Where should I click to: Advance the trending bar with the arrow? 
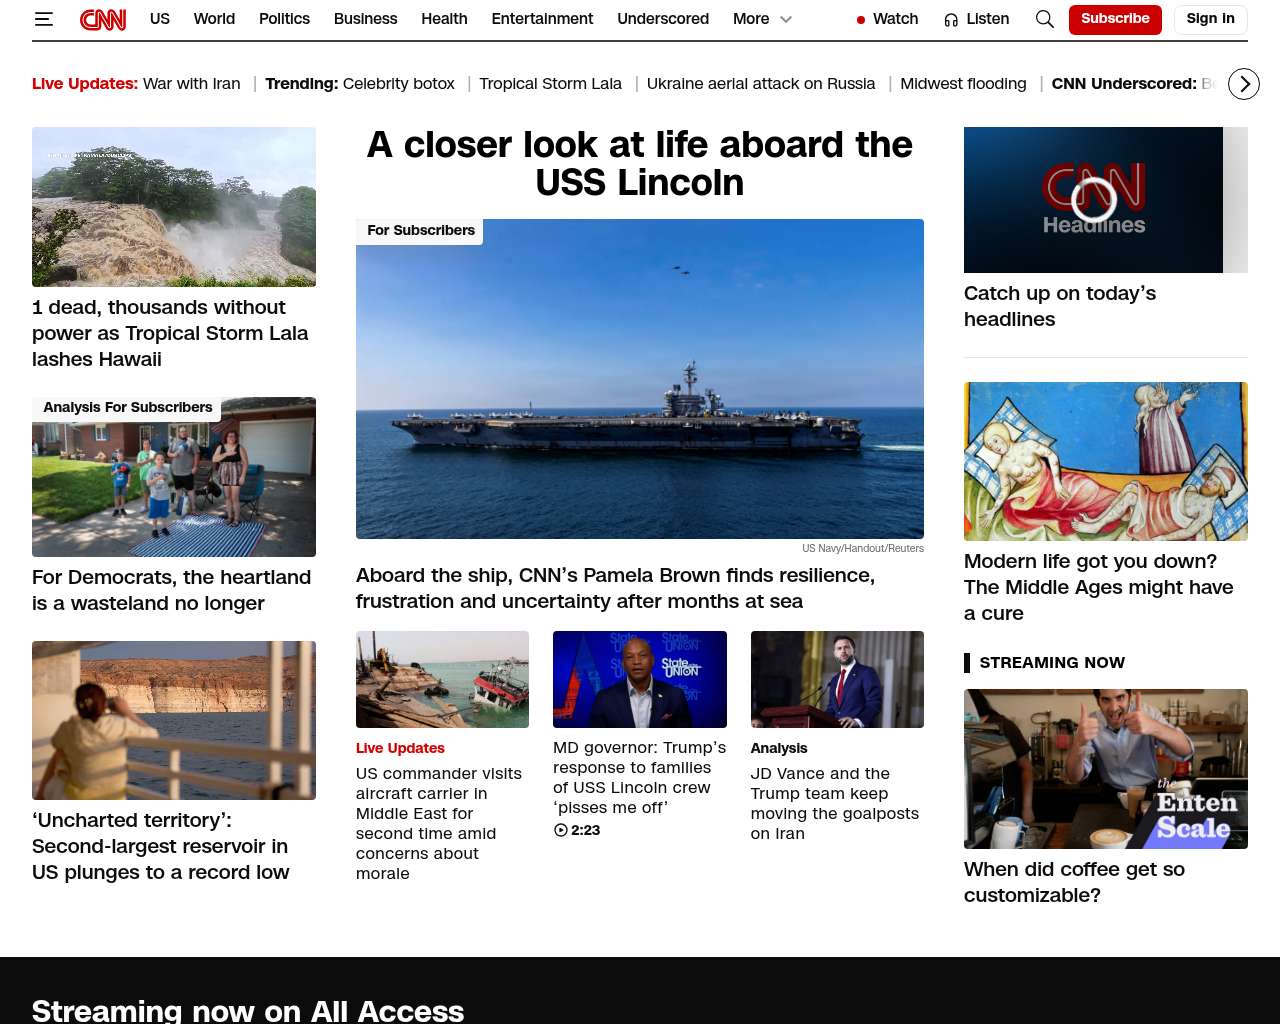[x=1244, y=84]
